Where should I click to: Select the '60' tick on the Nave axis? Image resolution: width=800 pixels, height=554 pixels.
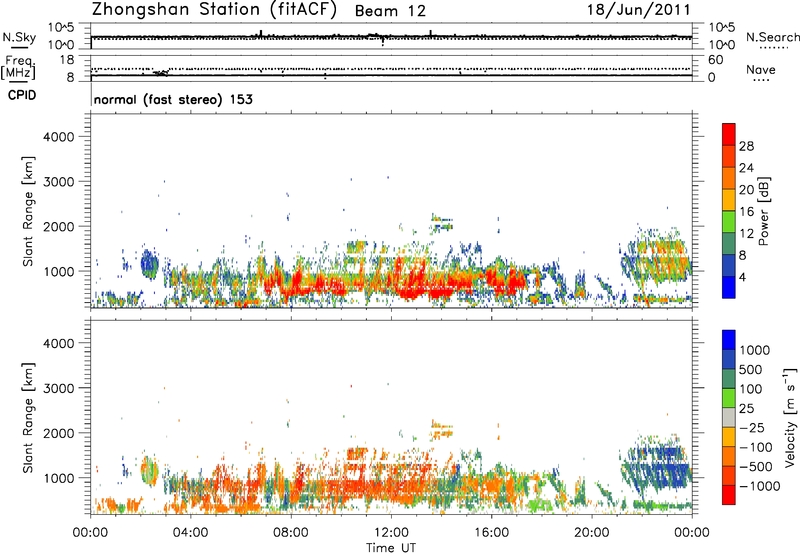click(x=715, y=60)
